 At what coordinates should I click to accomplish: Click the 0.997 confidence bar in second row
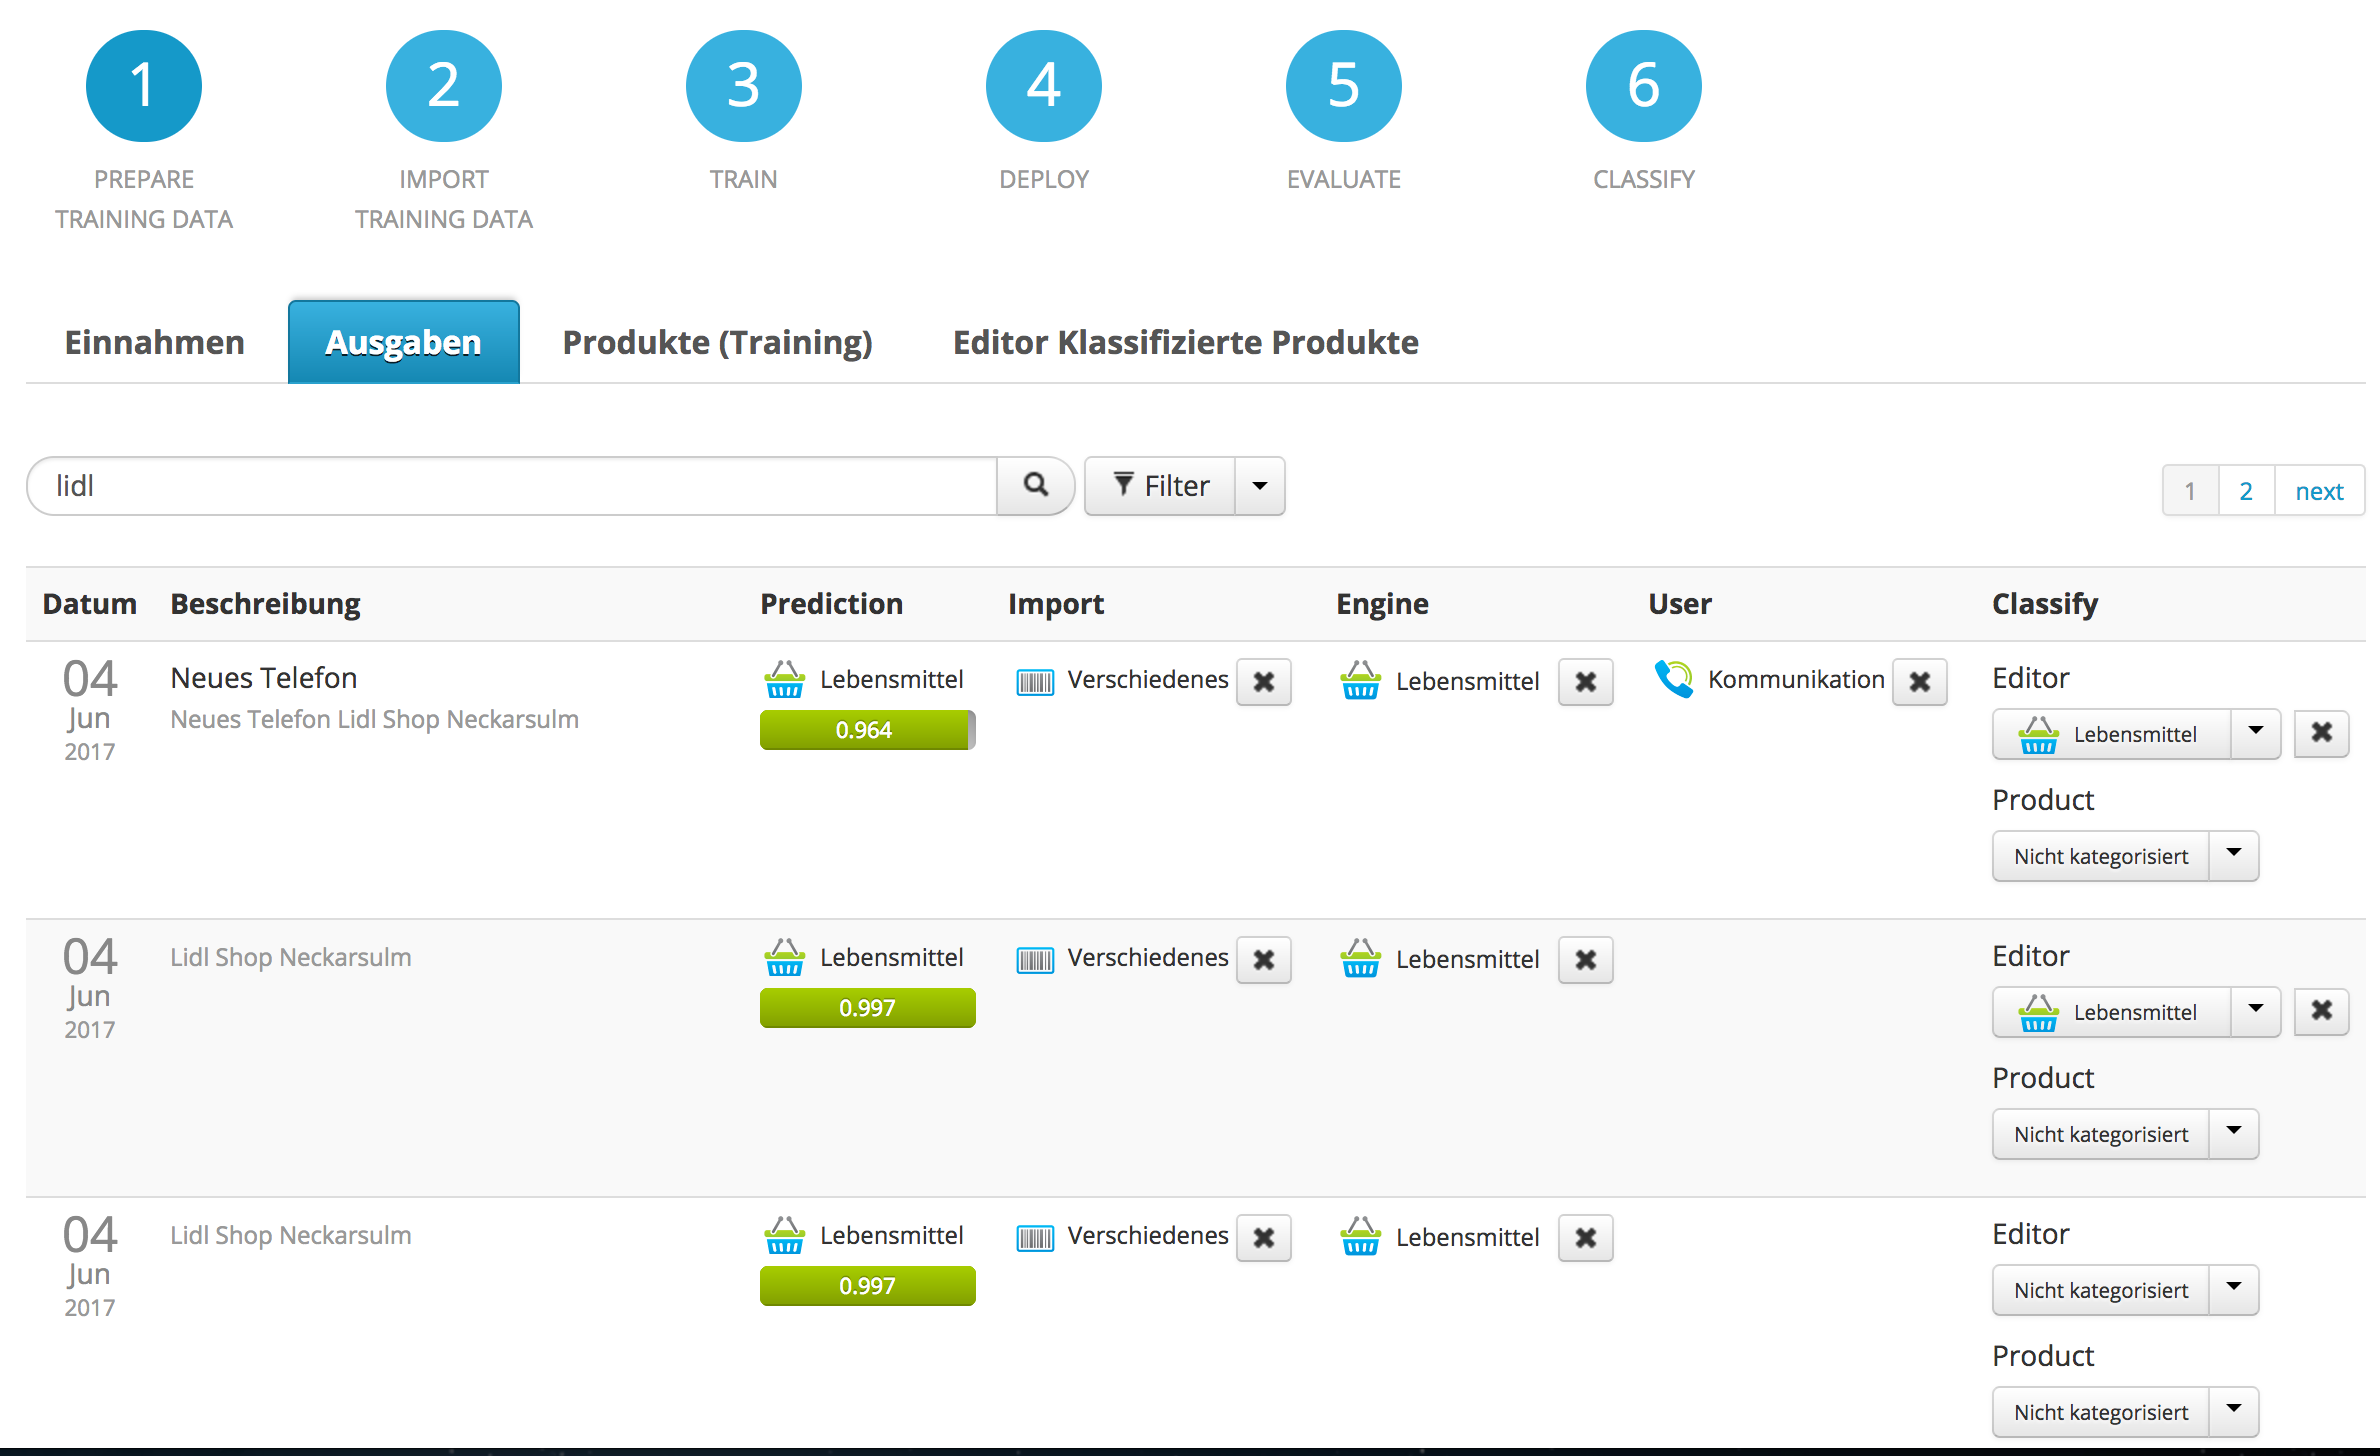867,1008
